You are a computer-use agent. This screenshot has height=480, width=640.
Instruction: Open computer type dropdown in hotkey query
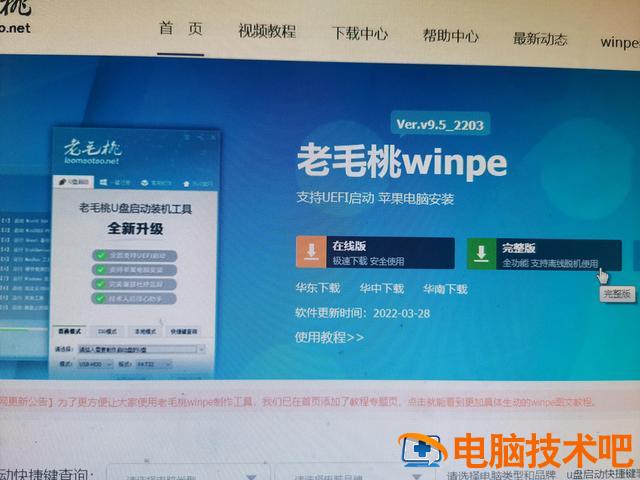pos(188,474)
